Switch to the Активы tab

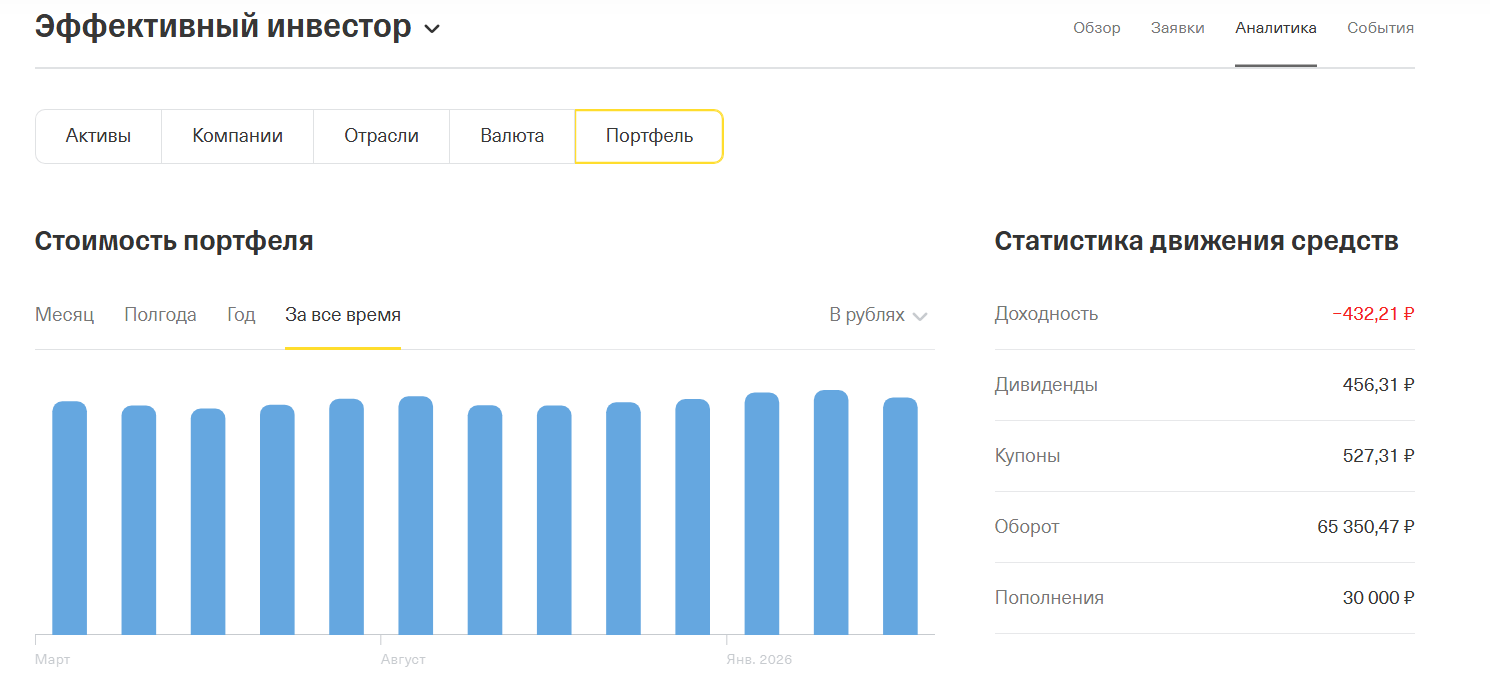tap(98, 136)
